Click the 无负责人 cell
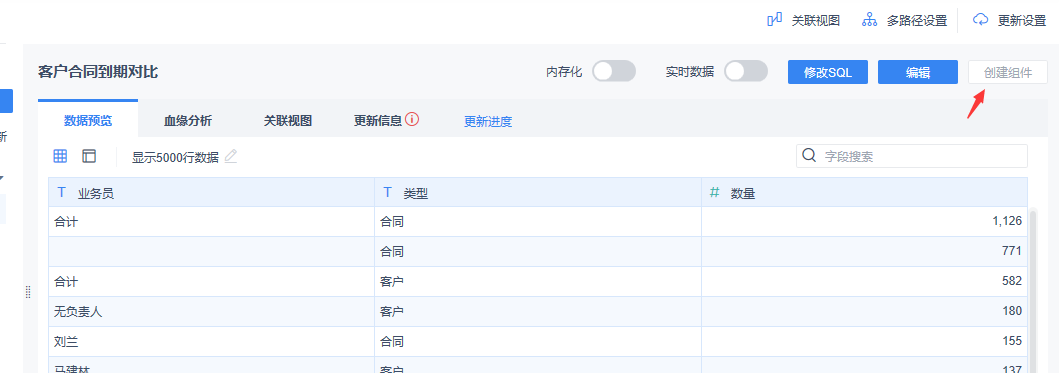This screenshot has height=373, width=1059. tap(211, 312)
